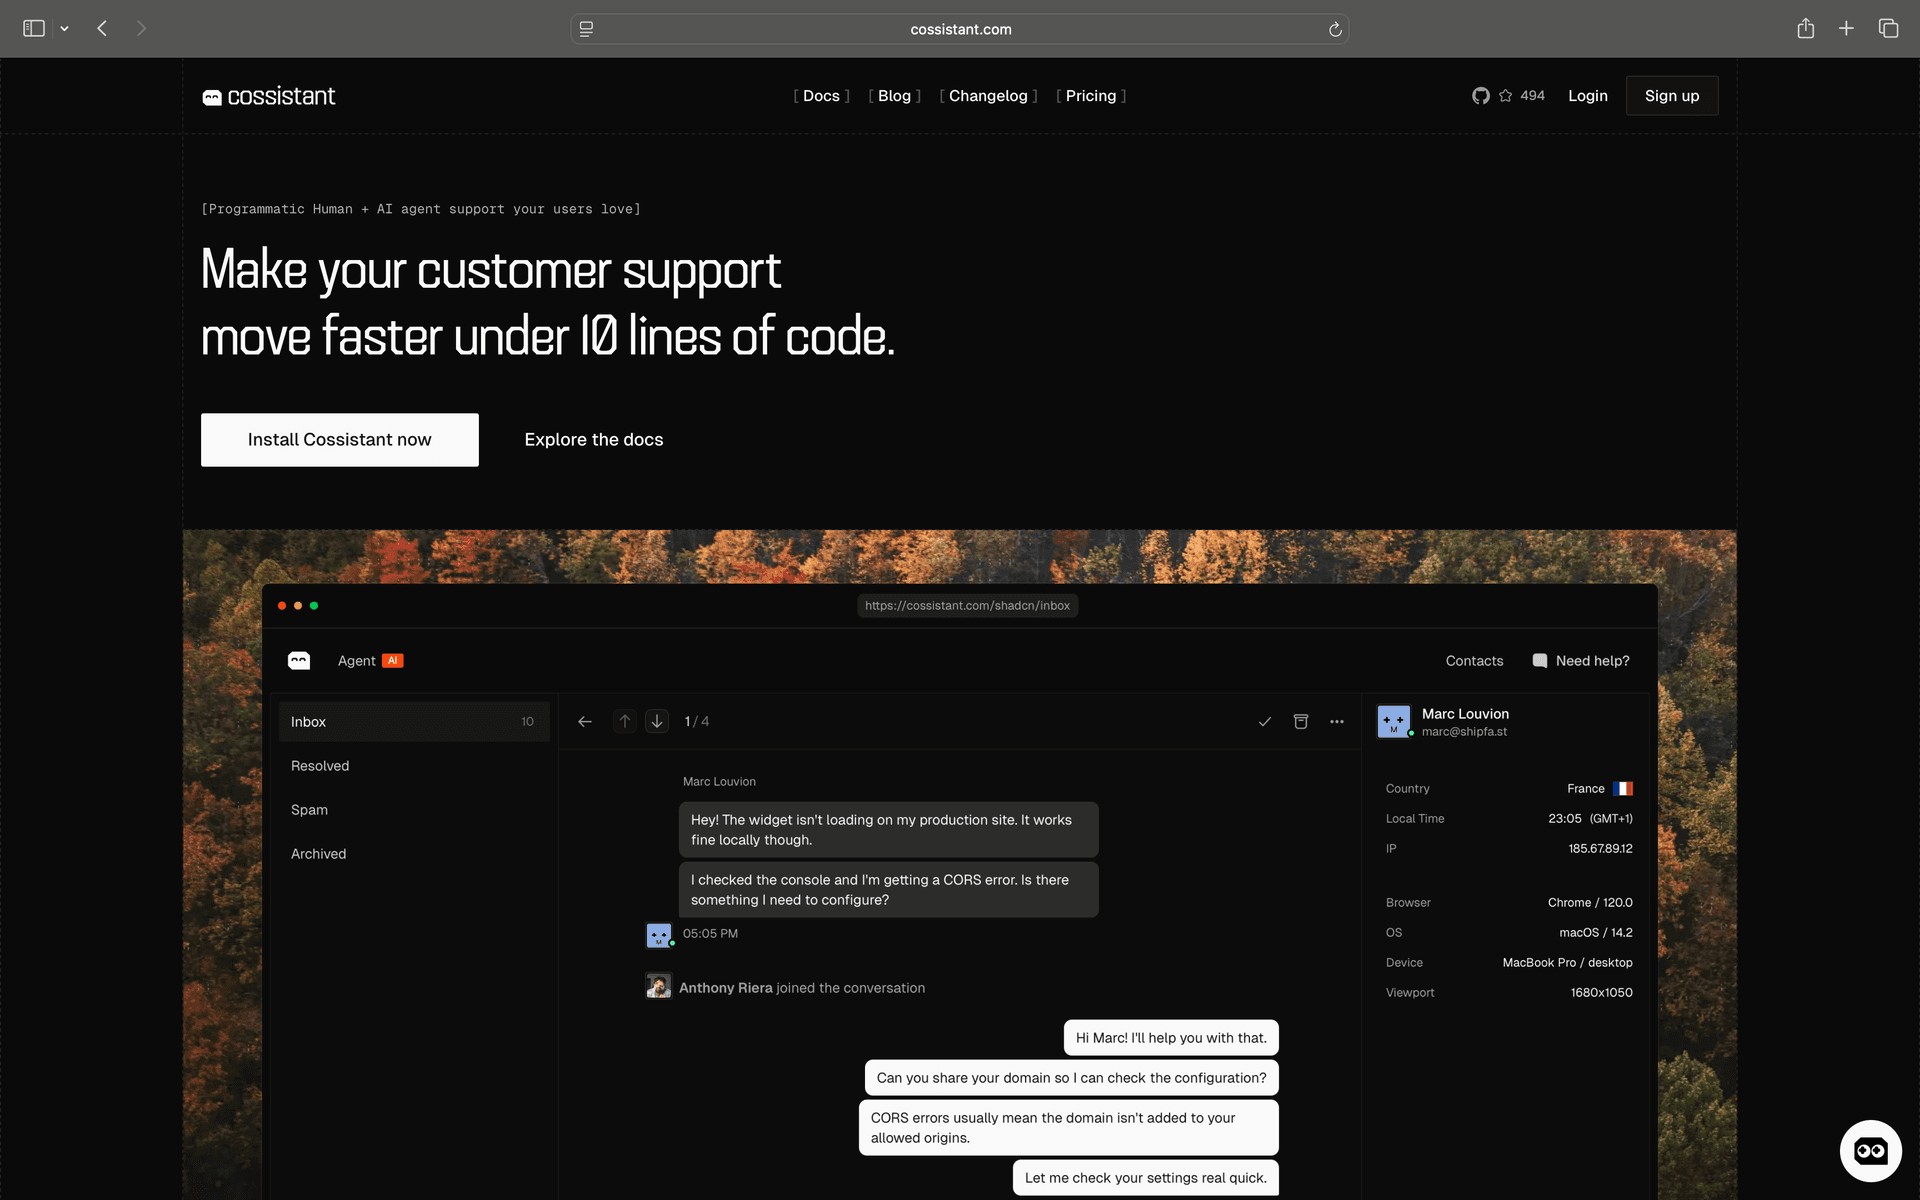Click the Sign up button
The height and width of the screenshot is (1200, 1920).
click(x=1671, y=96)
